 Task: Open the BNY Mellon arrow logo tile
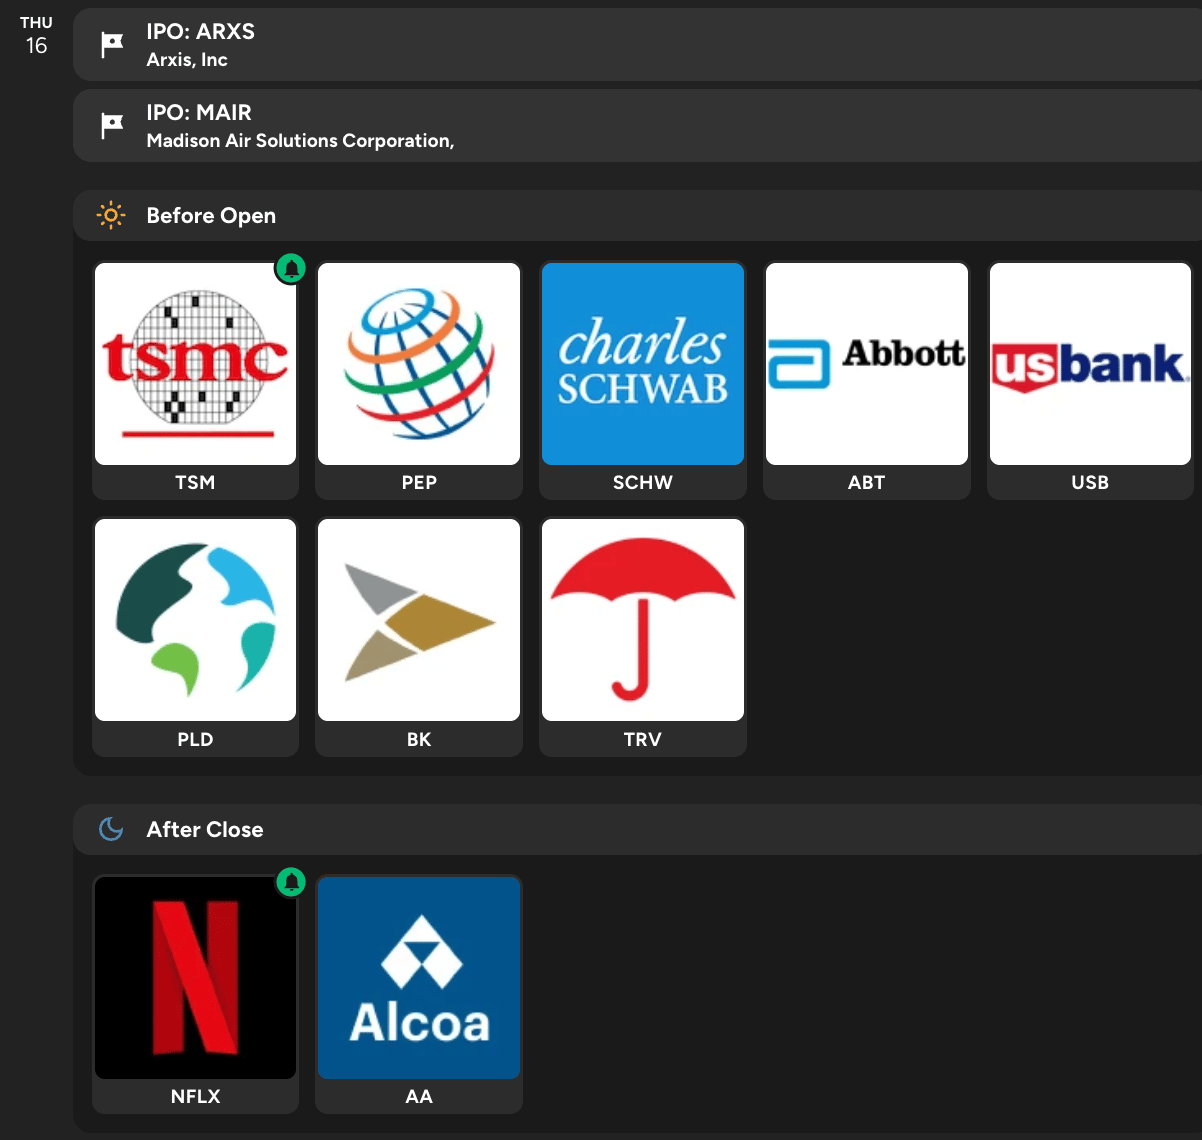pos(419,620)
